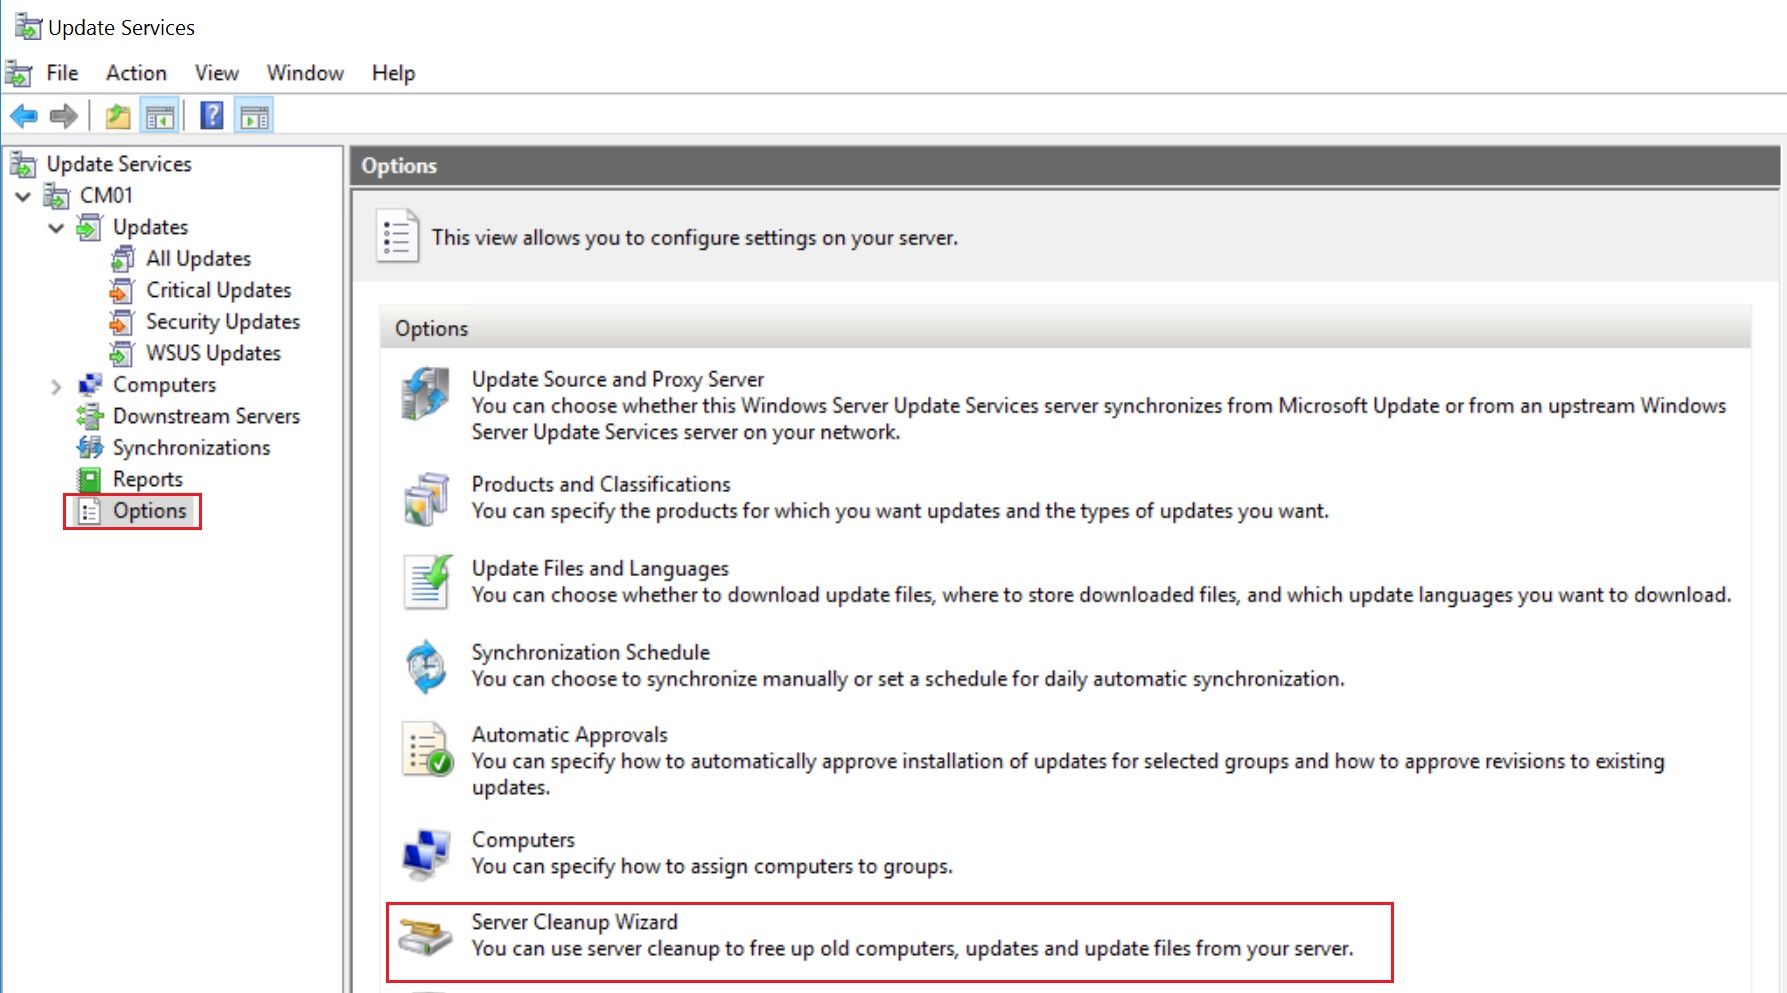Click the Update Services root node icon
Image resolution: width=1787 pixels, height=993 pixels.
23,164
